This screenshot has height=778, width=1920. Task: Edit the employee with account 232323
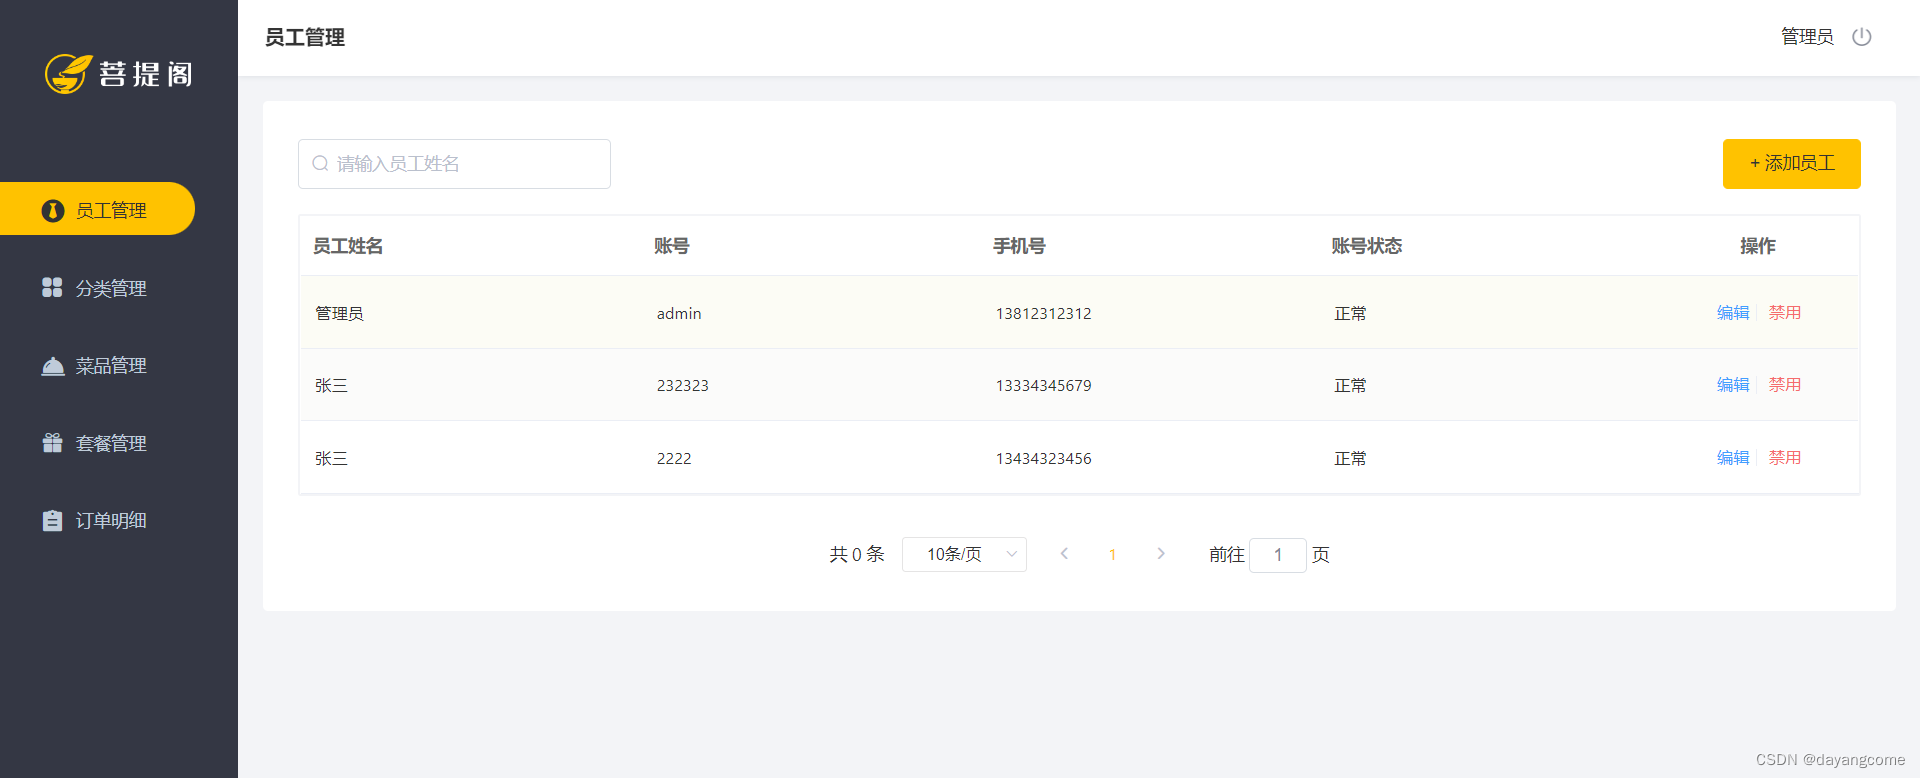1733,384
